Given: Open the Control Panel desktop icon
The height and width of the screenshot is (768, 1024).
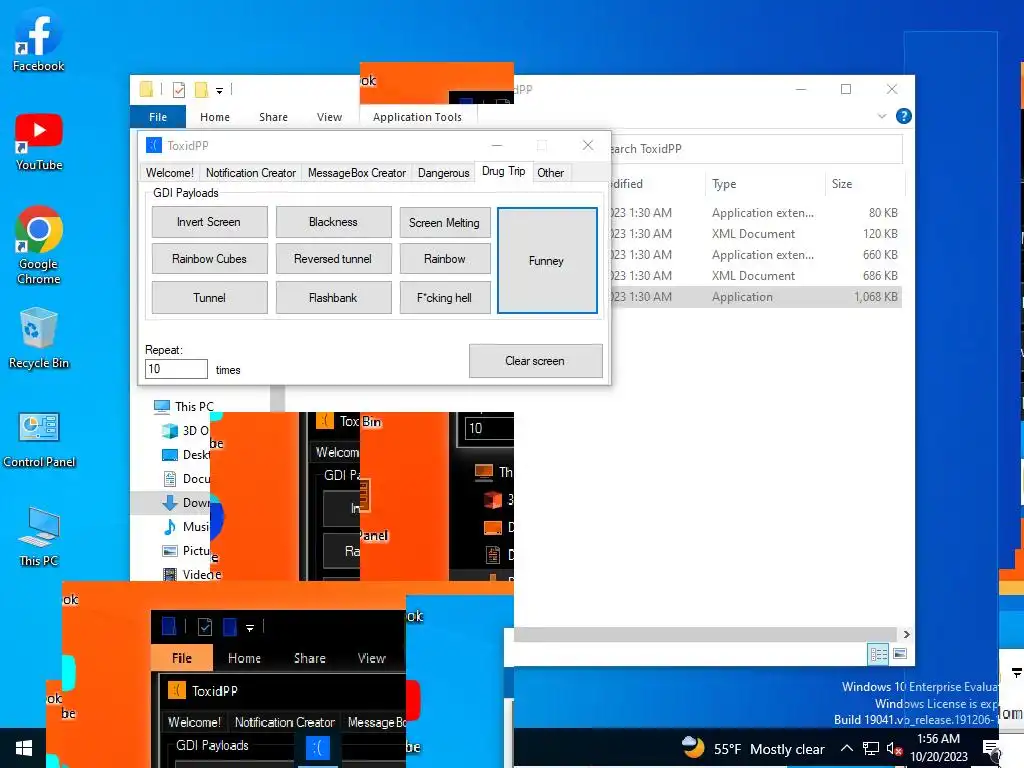Looking at the screenshot, I should tap(39, 440).
